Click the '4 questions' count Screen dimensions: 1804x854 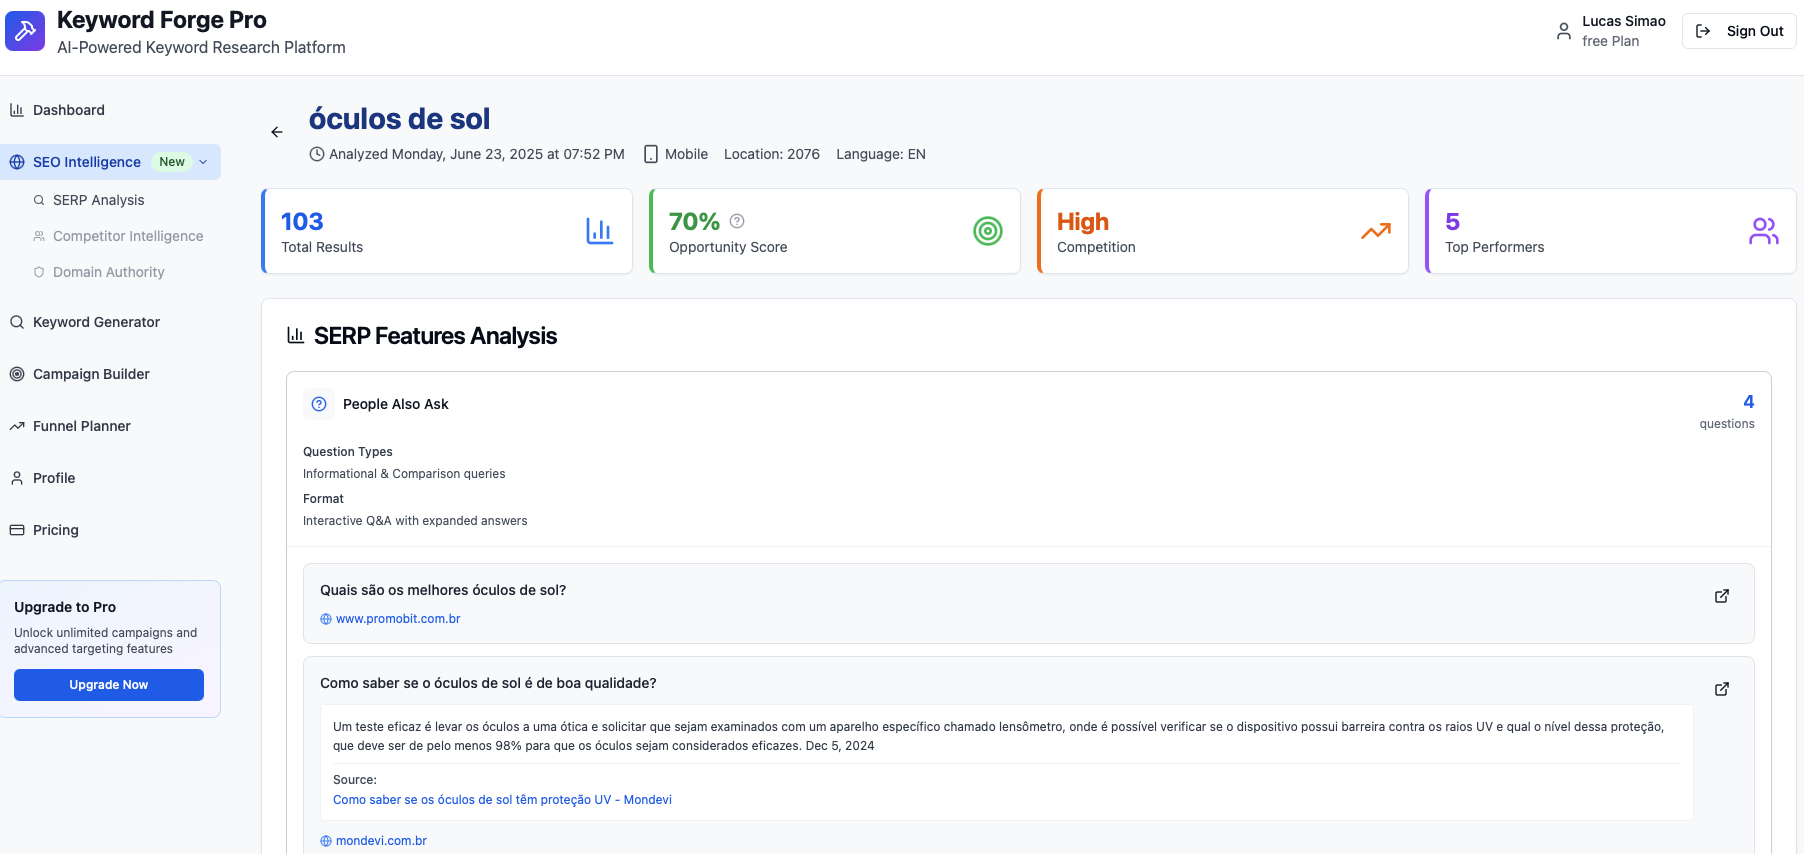(x=1727, y=411)
